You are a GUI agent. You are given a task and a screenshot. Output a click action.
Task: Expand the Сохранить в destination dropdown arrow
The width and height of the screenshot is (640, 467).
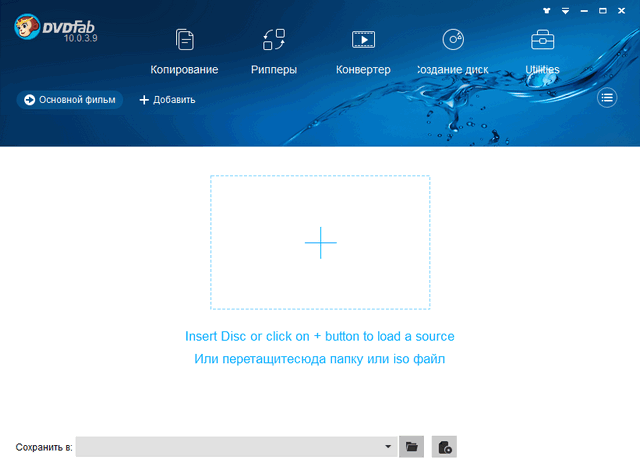point(388,447)
